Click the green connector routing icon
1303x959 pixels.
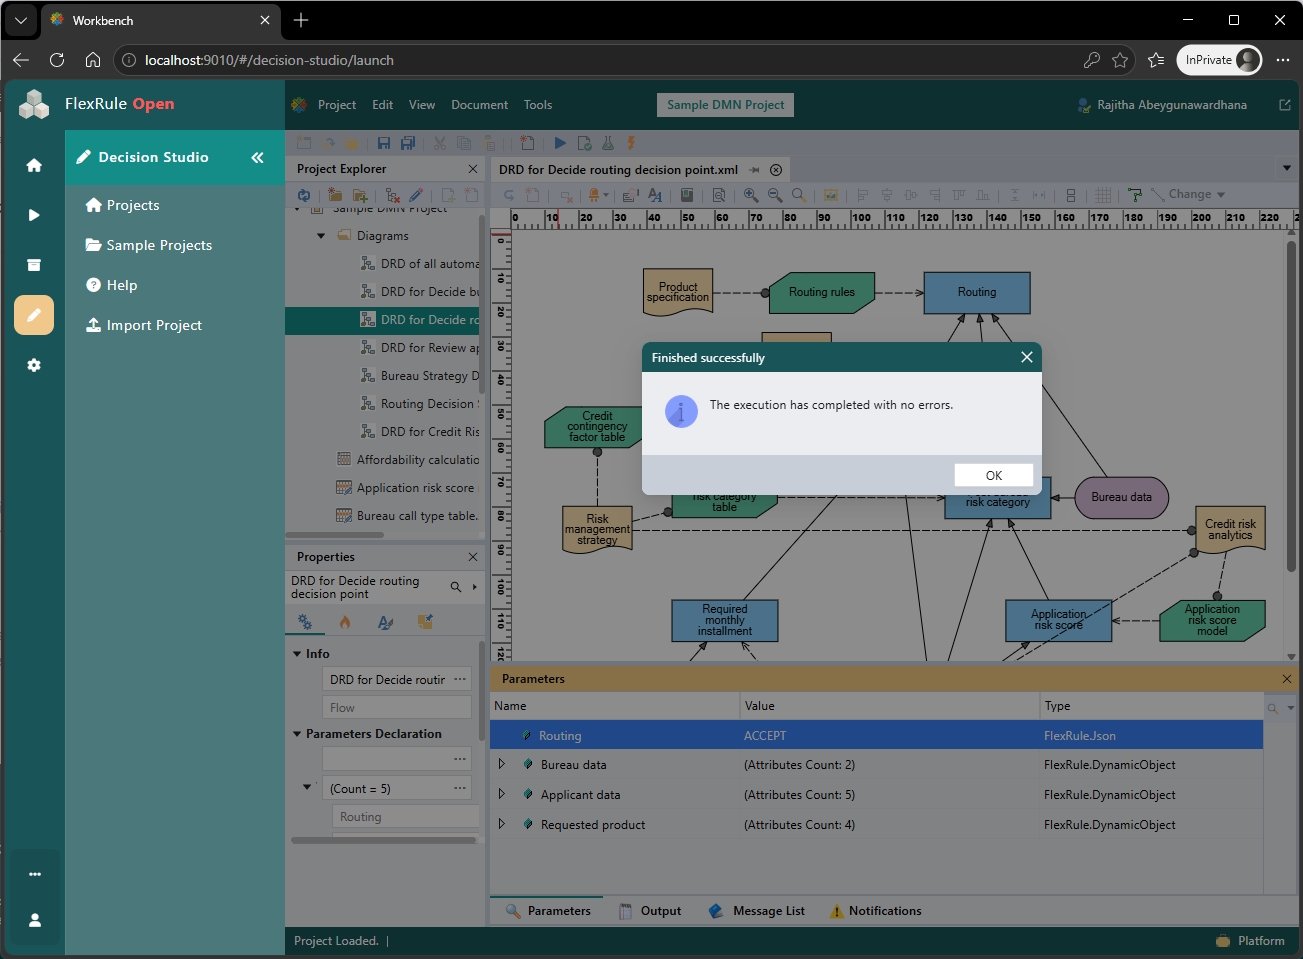tap(1134, 195)
